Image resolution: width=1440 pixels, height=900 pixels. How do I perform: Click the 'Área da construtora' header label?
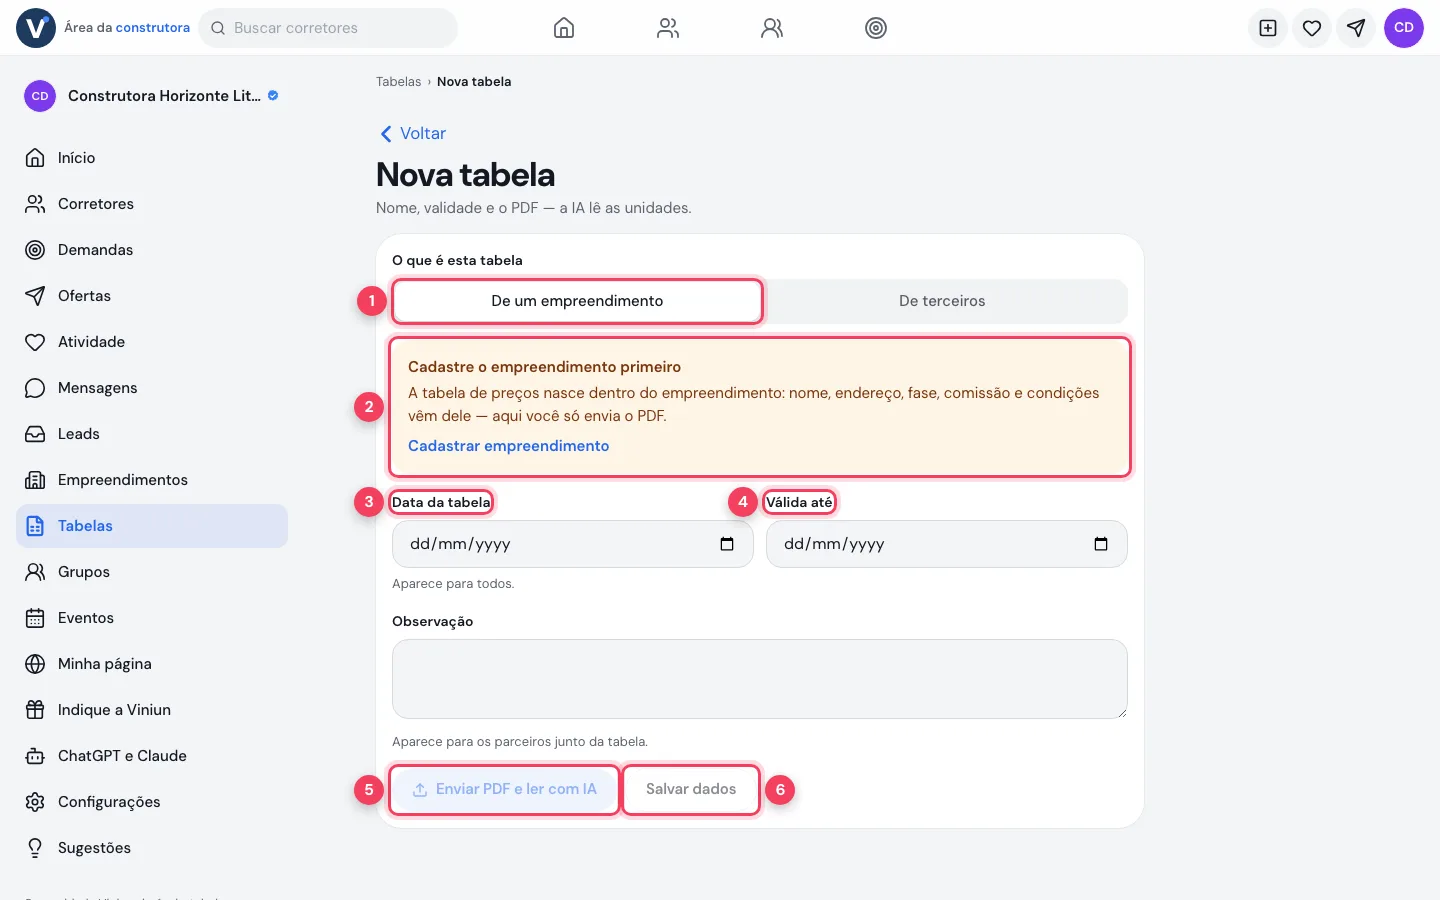(x=127, y=28)
